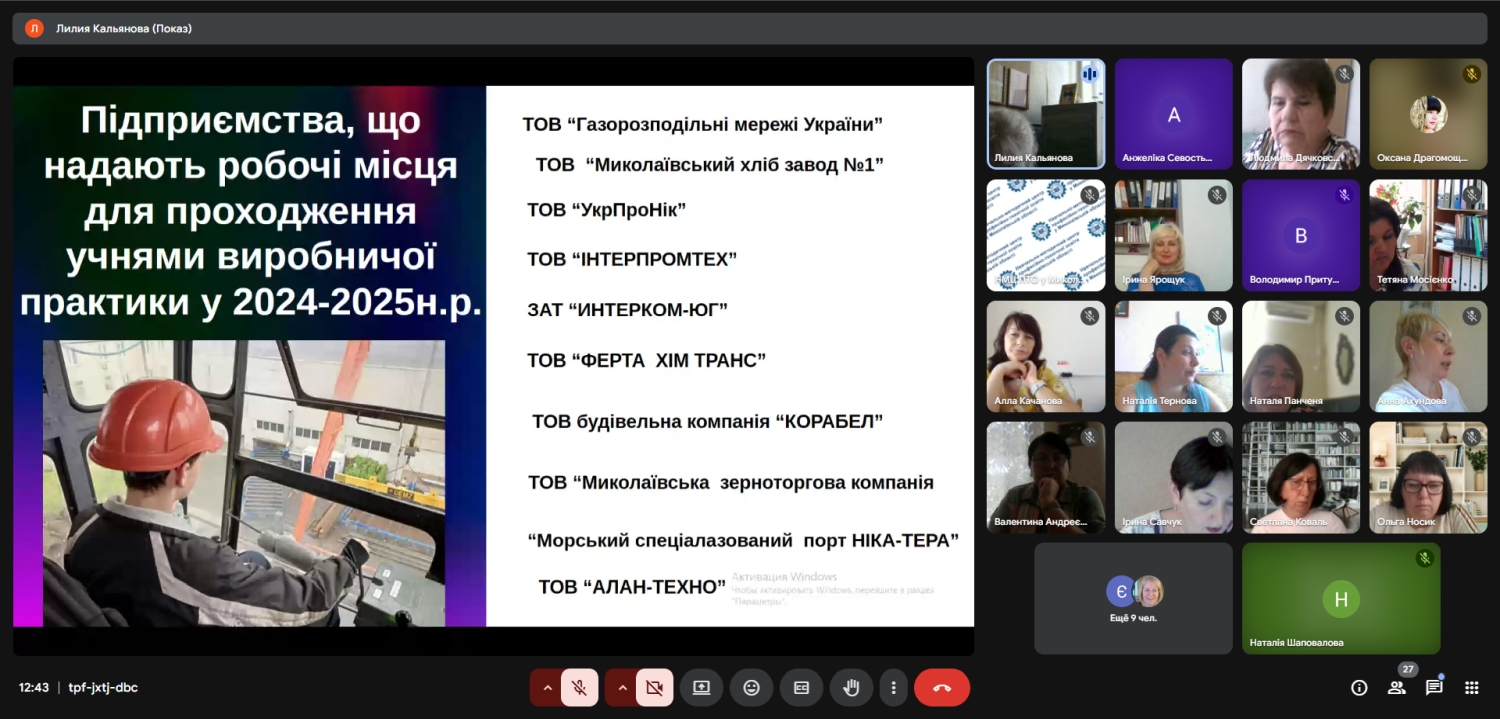Turn on the camera
This screenshot has width=1500, height=719.
654,688
